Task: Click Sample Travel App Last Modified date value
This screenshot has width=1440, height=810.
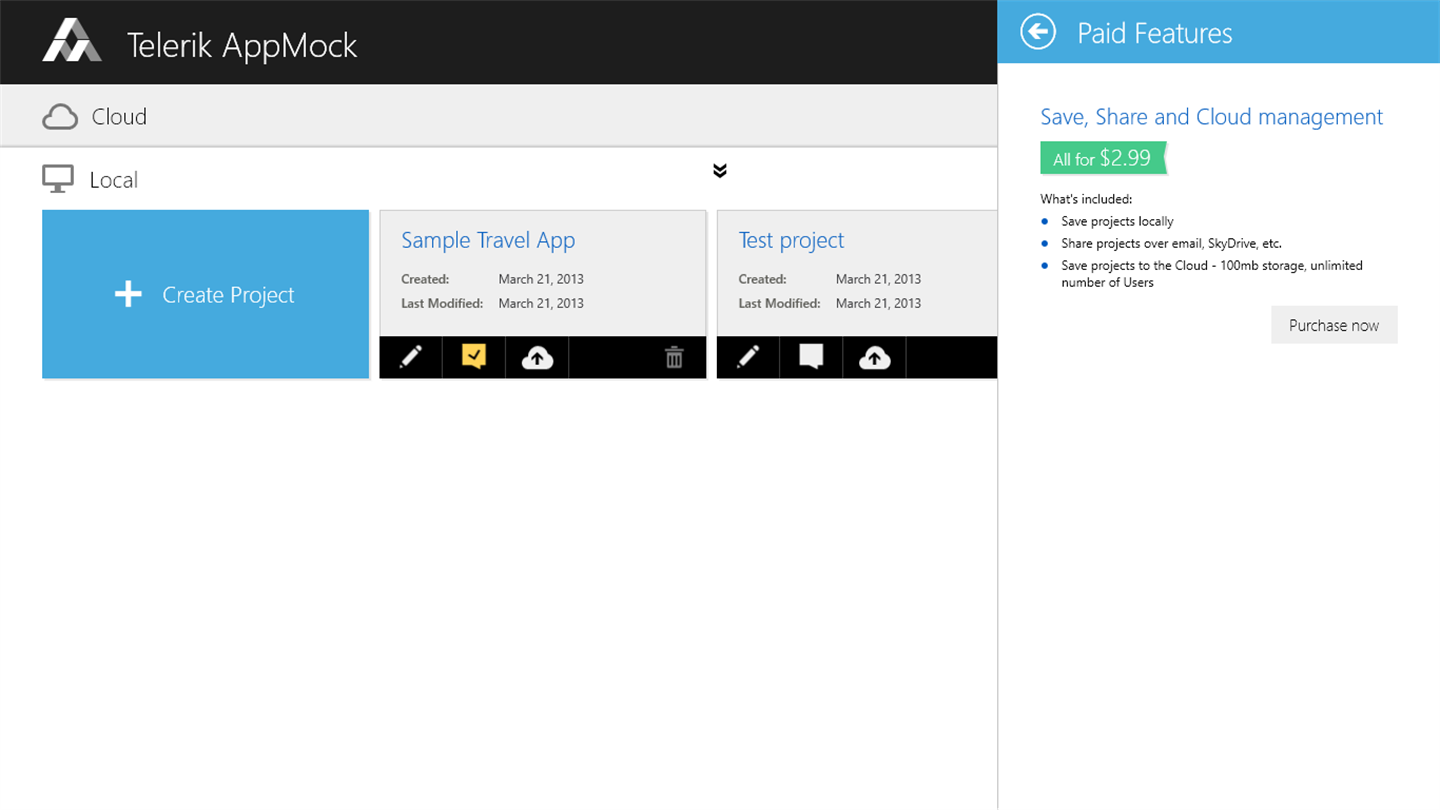Action: click(x=541, y=303)
